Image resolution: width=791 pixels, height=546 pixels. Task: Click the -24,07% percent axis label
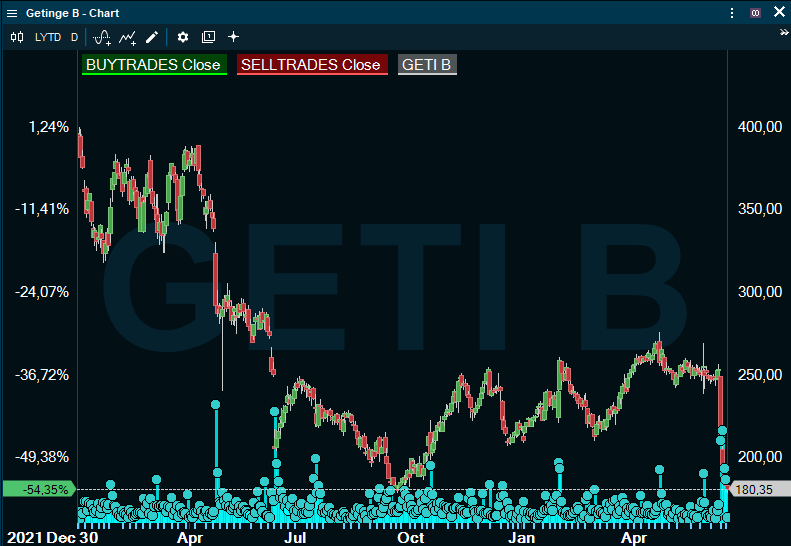[41, 292]
